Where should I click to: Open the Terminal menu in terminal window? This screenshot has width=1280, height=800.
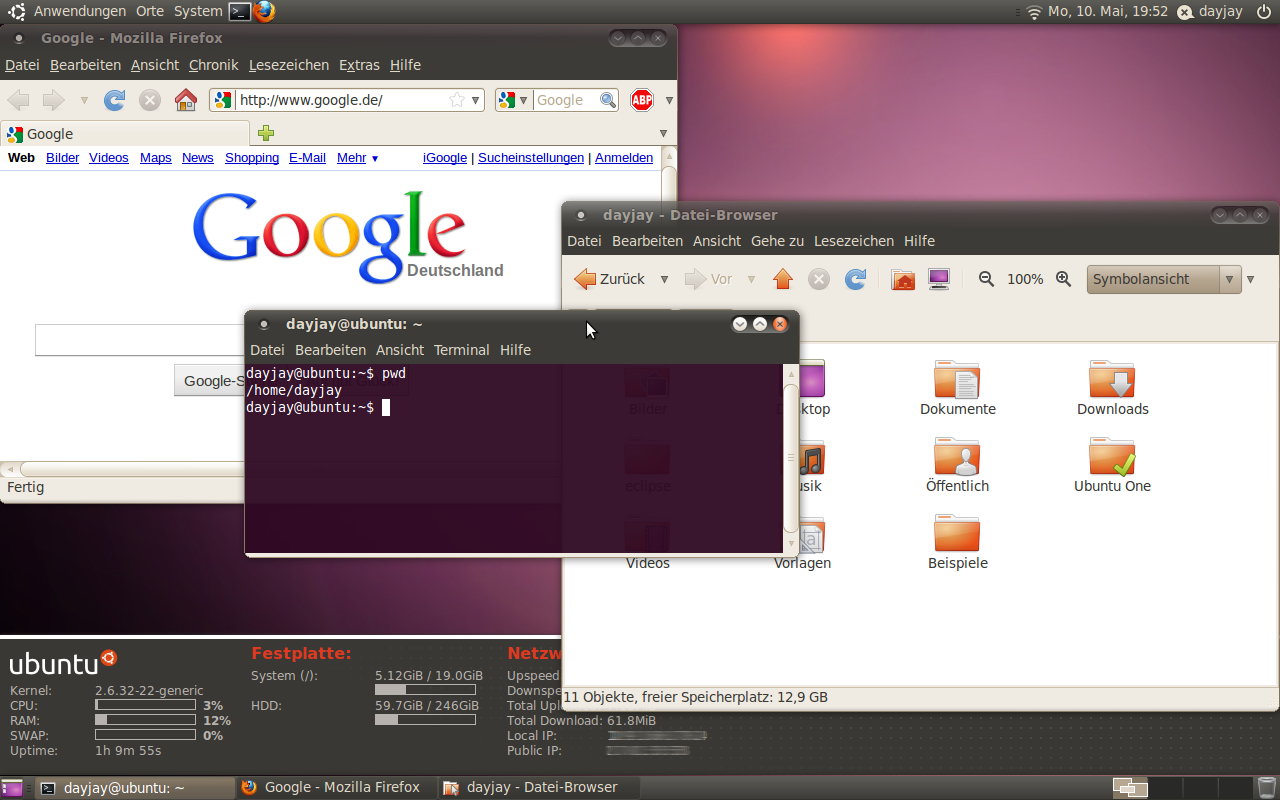point(462,350)
